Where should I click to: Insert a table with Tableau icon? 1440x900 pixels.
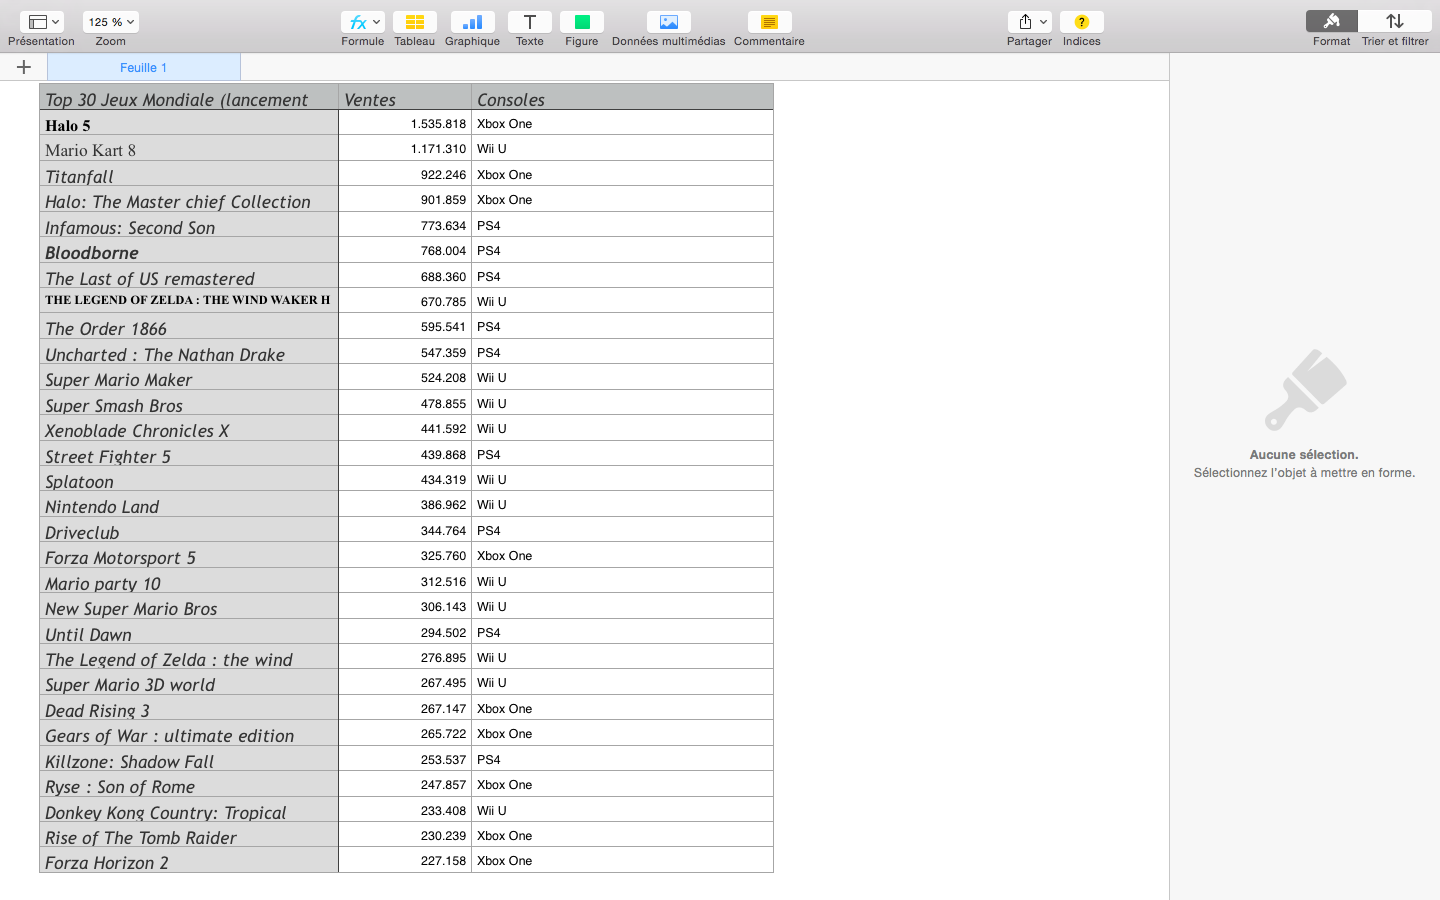tap(414, 22)
